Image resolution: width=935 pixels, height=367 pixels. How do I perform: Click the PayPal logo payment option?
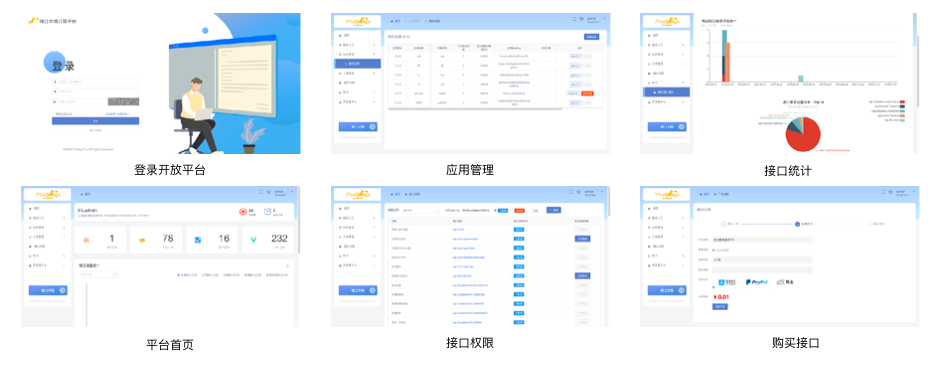757,282
